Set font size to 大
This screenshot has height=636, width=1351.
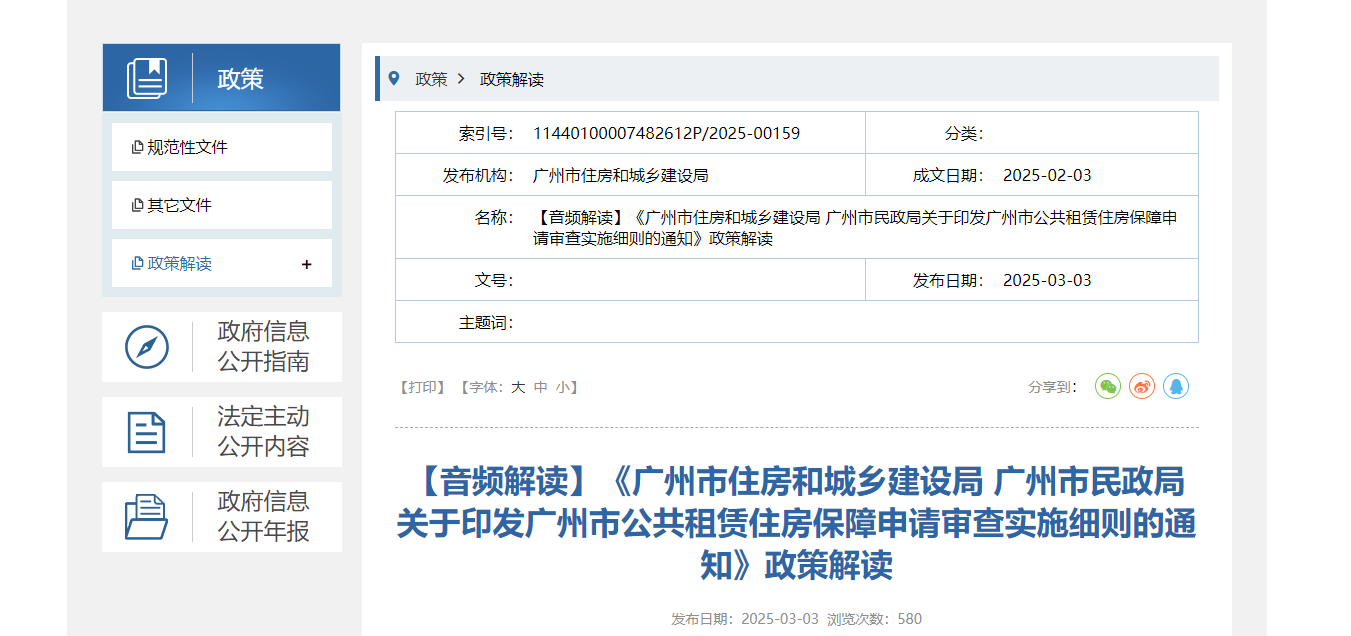pyautogui.click(x=518, y=387)
